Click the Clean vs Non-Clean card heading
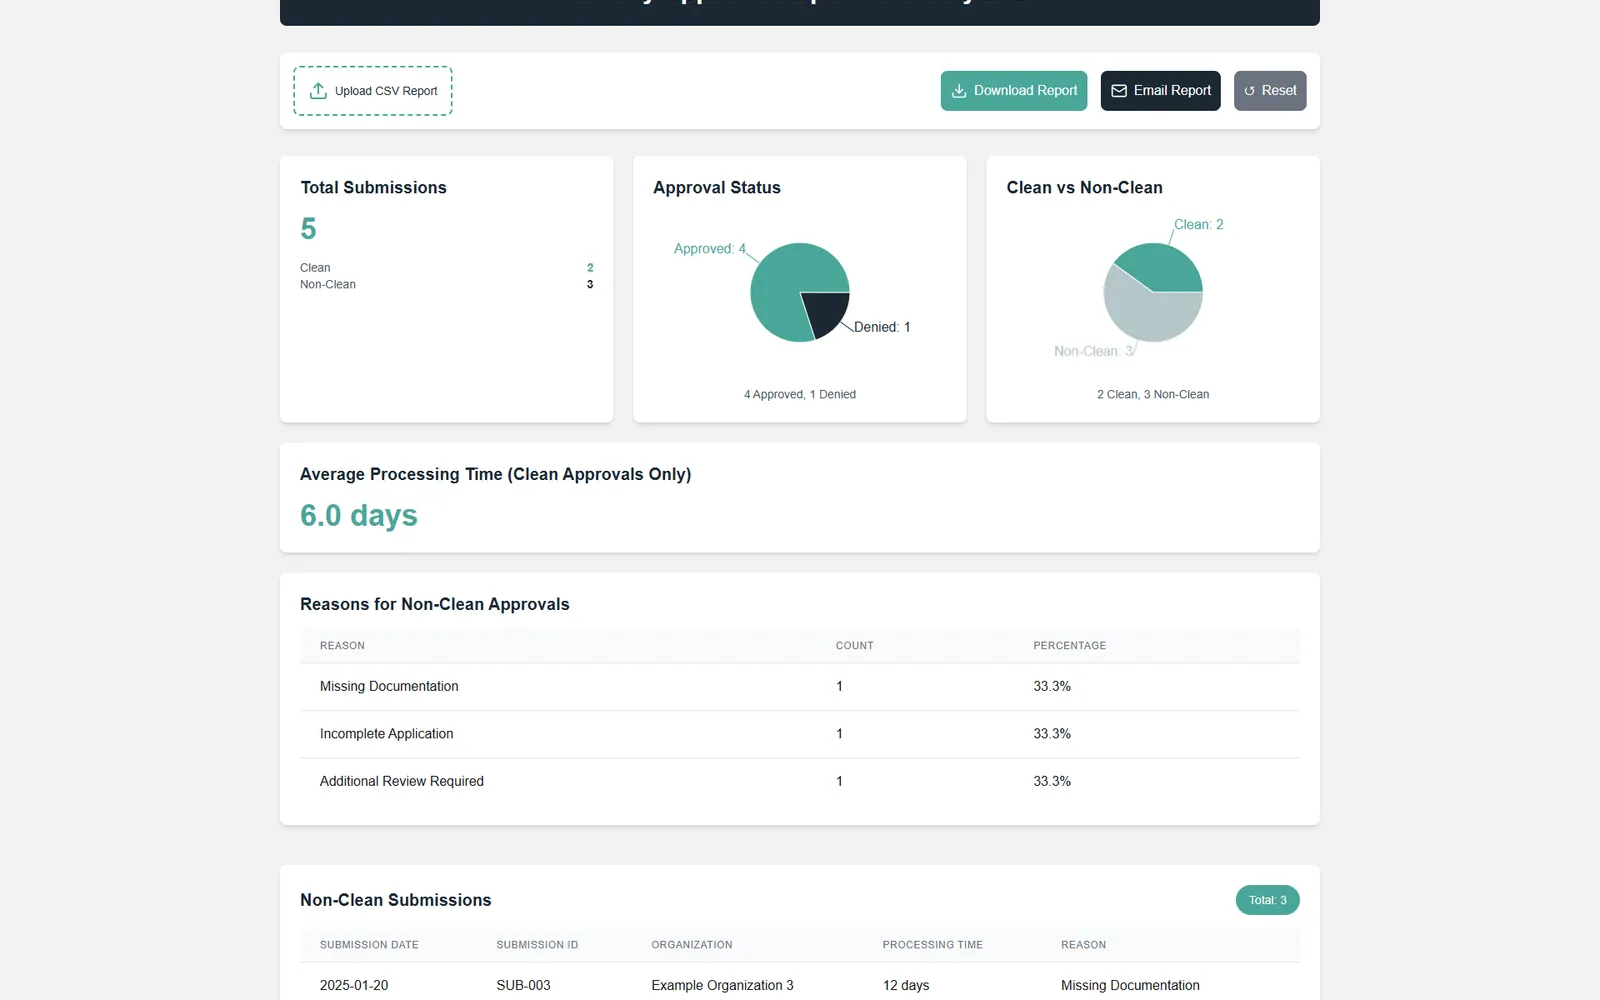Image resolution: width=1600 pixels, height=1000 pixels. [1085, 188]
